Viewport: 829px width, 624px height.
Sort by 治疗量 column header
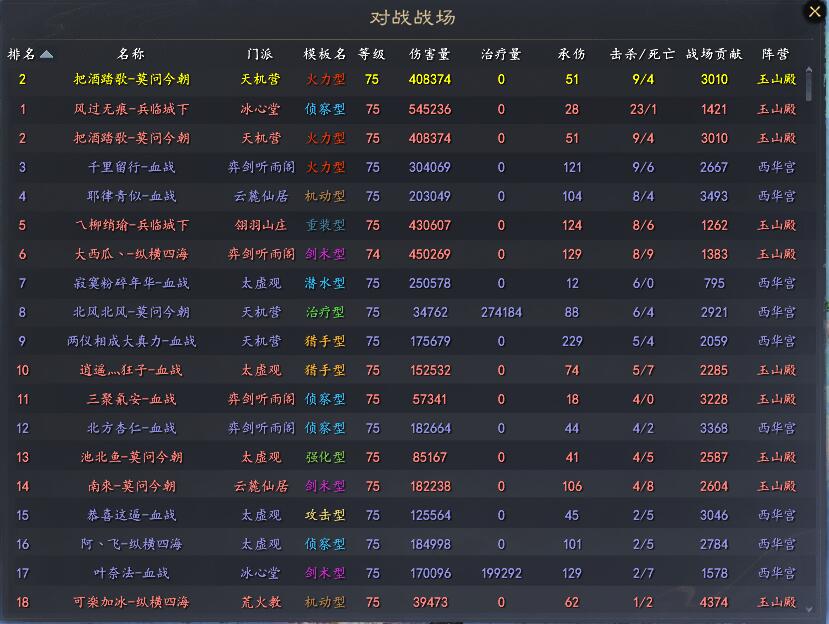pos(501,54)
